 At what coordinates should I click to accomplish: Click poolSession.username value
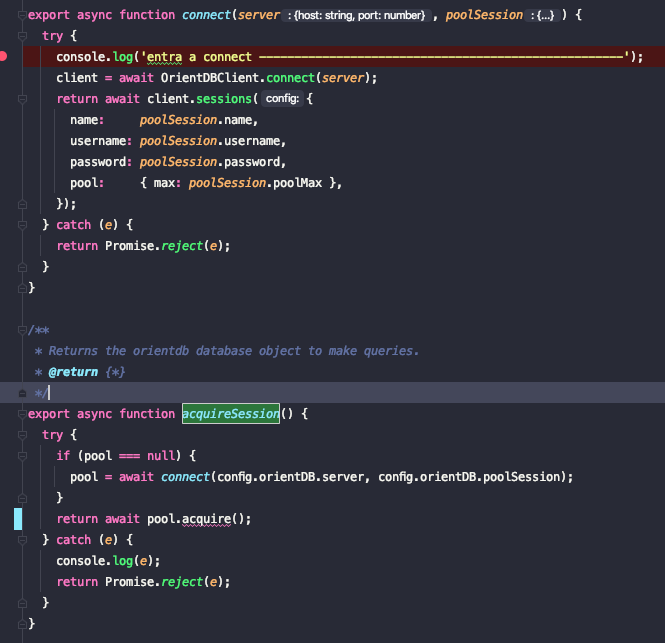[210, 141]
